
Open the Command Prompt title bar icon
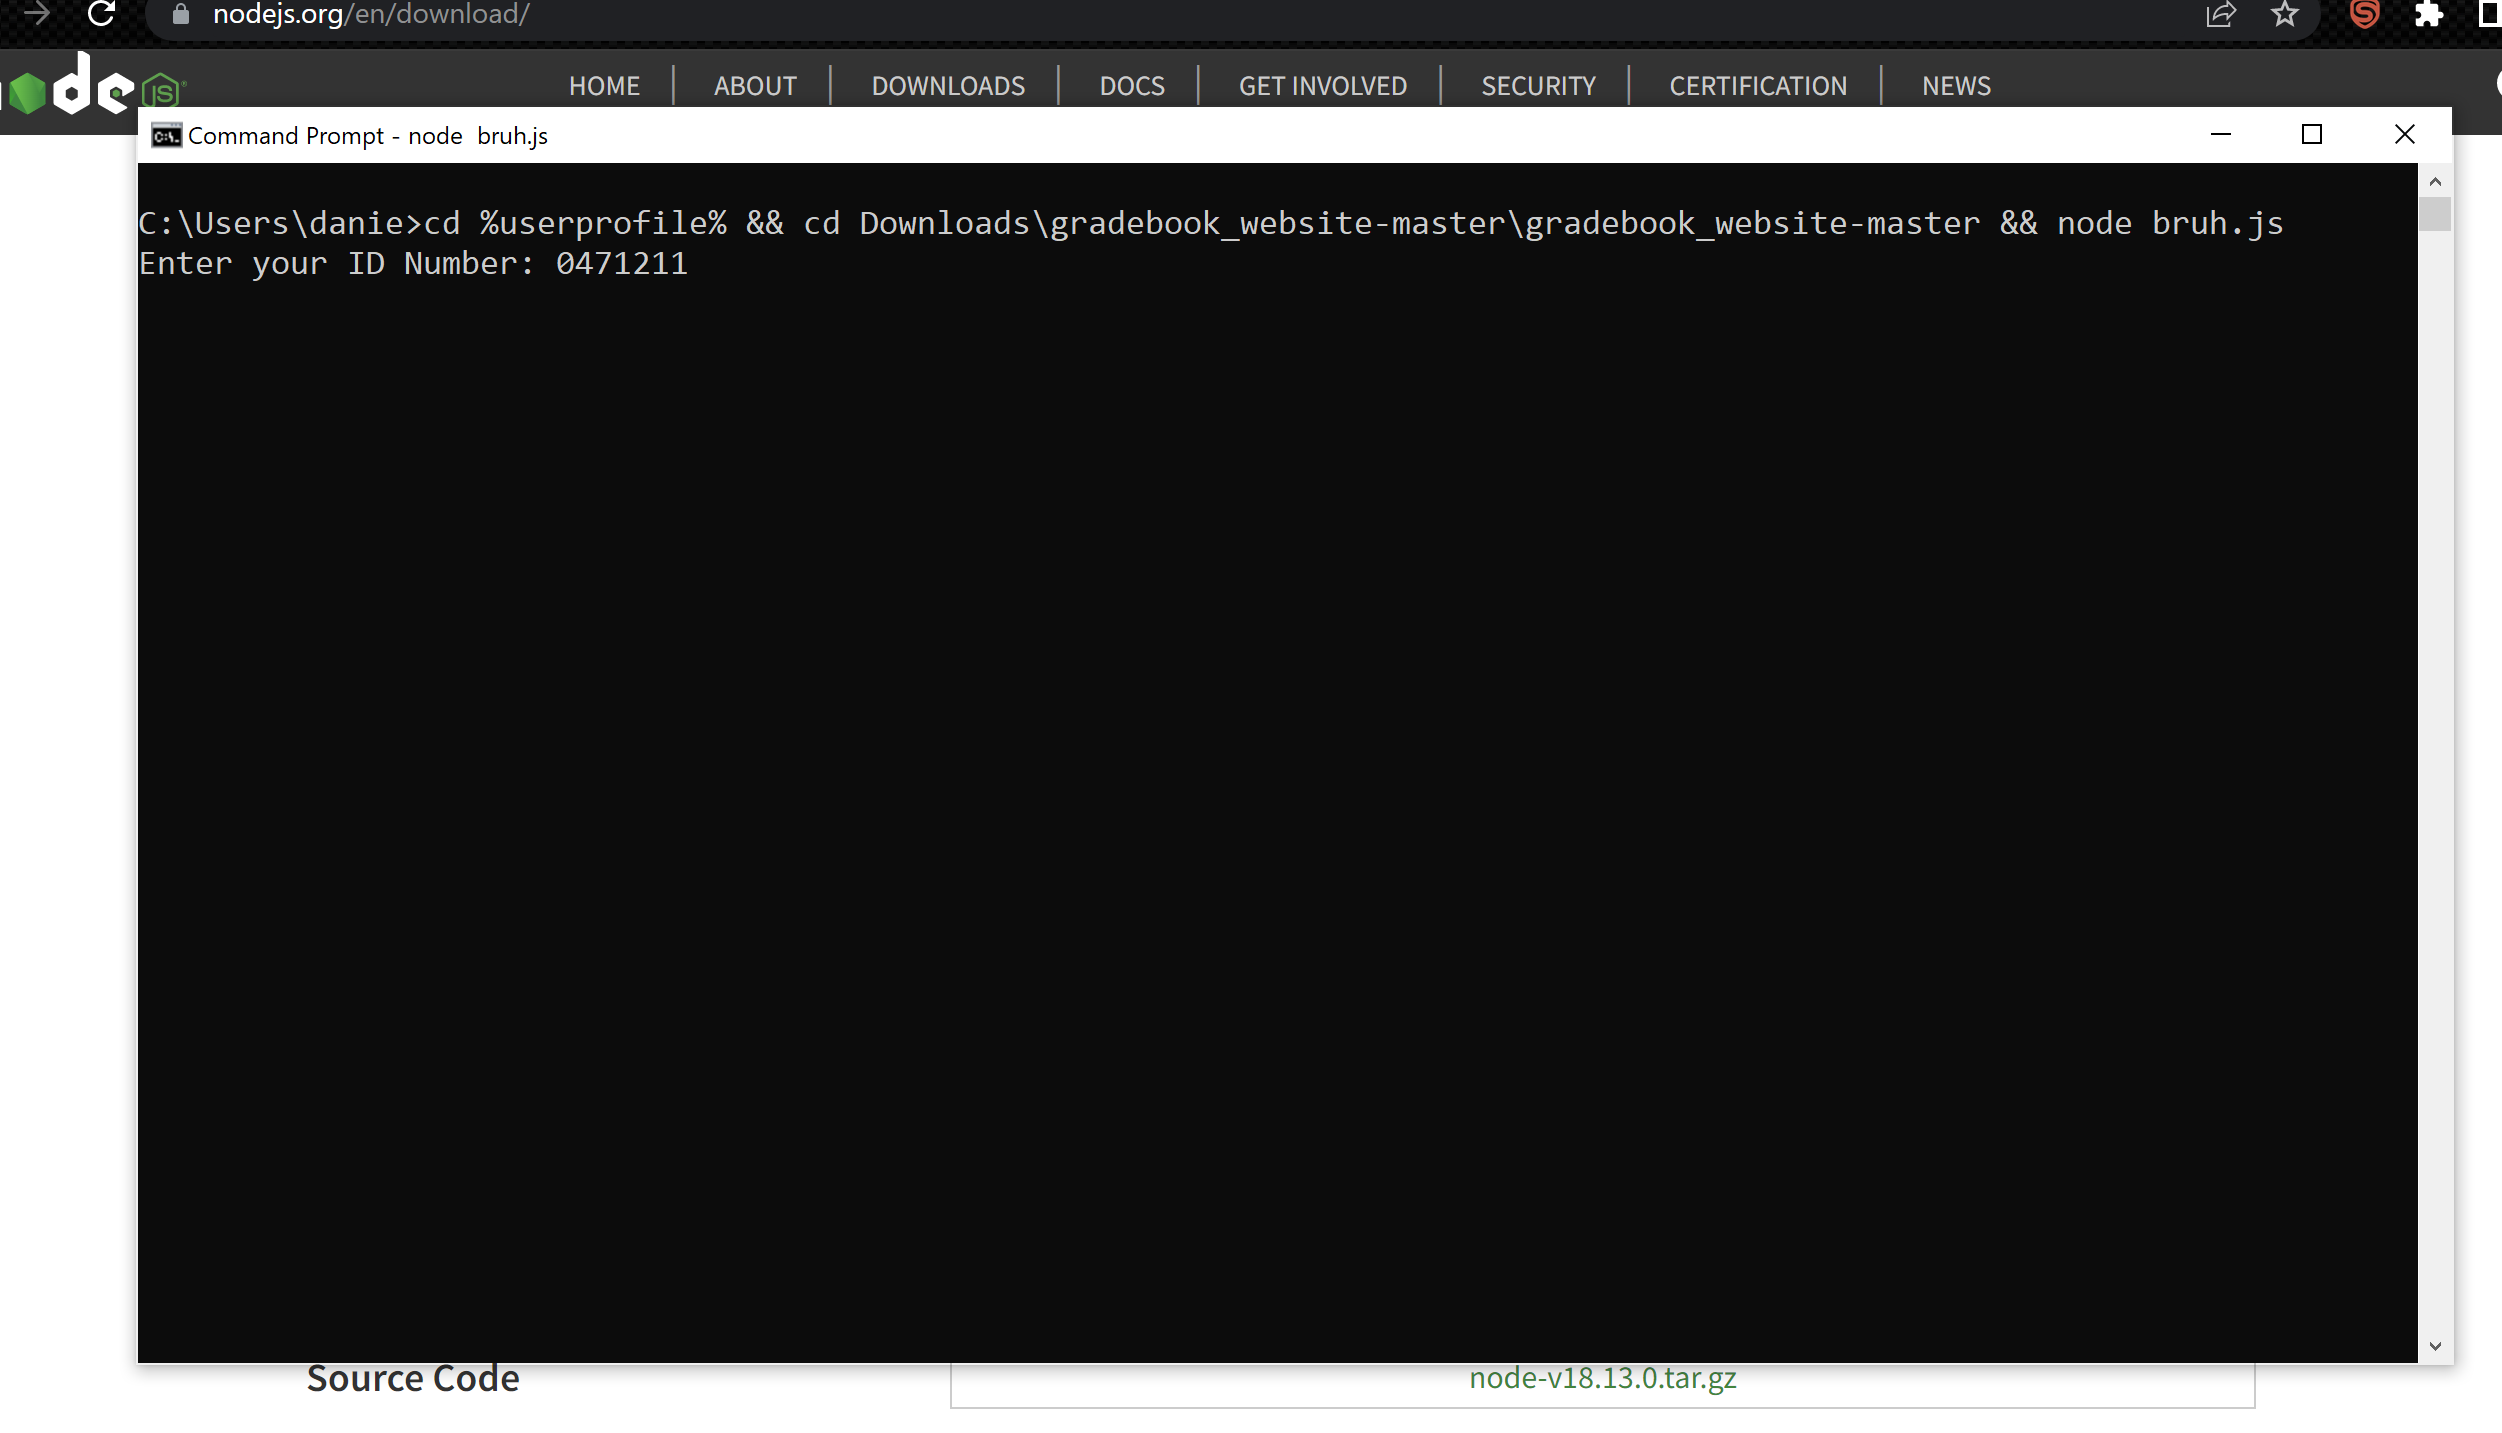tap(166, 135)
